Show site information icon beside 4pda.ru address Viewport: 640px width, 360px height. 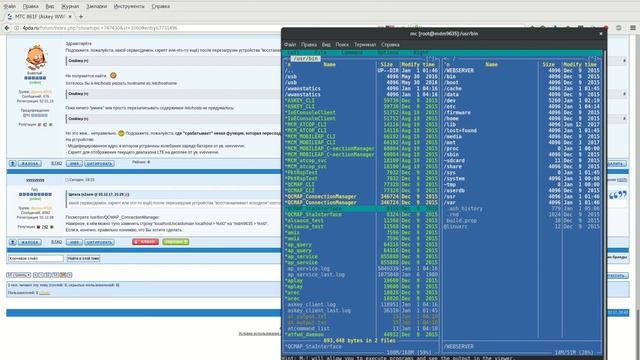(16, 28)
